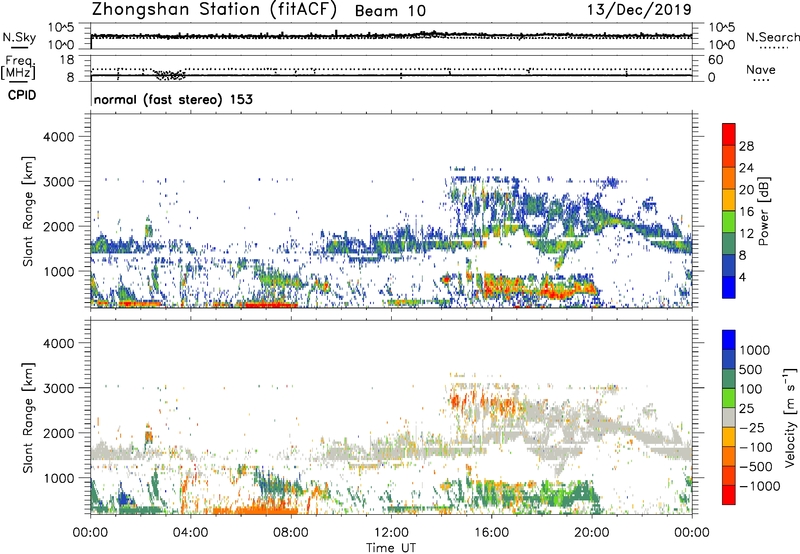
Task: Click the '24' tick on the power colorbar
Action: [x=746, y=168]
